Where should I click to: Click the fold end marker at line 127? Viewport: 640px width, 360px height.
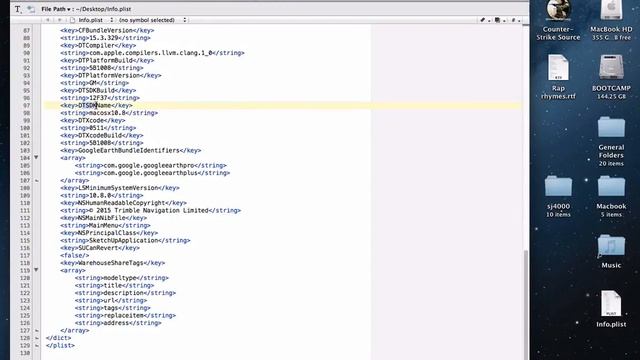point(36,331)
